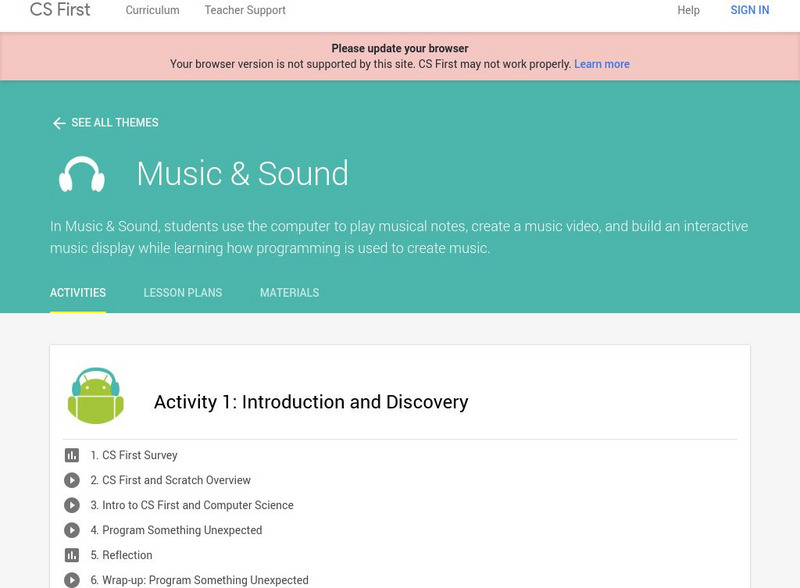Image resolution: width=800 pixels, height=588 pixels.
Task: Follow the Learn more link in browser warning
Action: click(602, 64)
